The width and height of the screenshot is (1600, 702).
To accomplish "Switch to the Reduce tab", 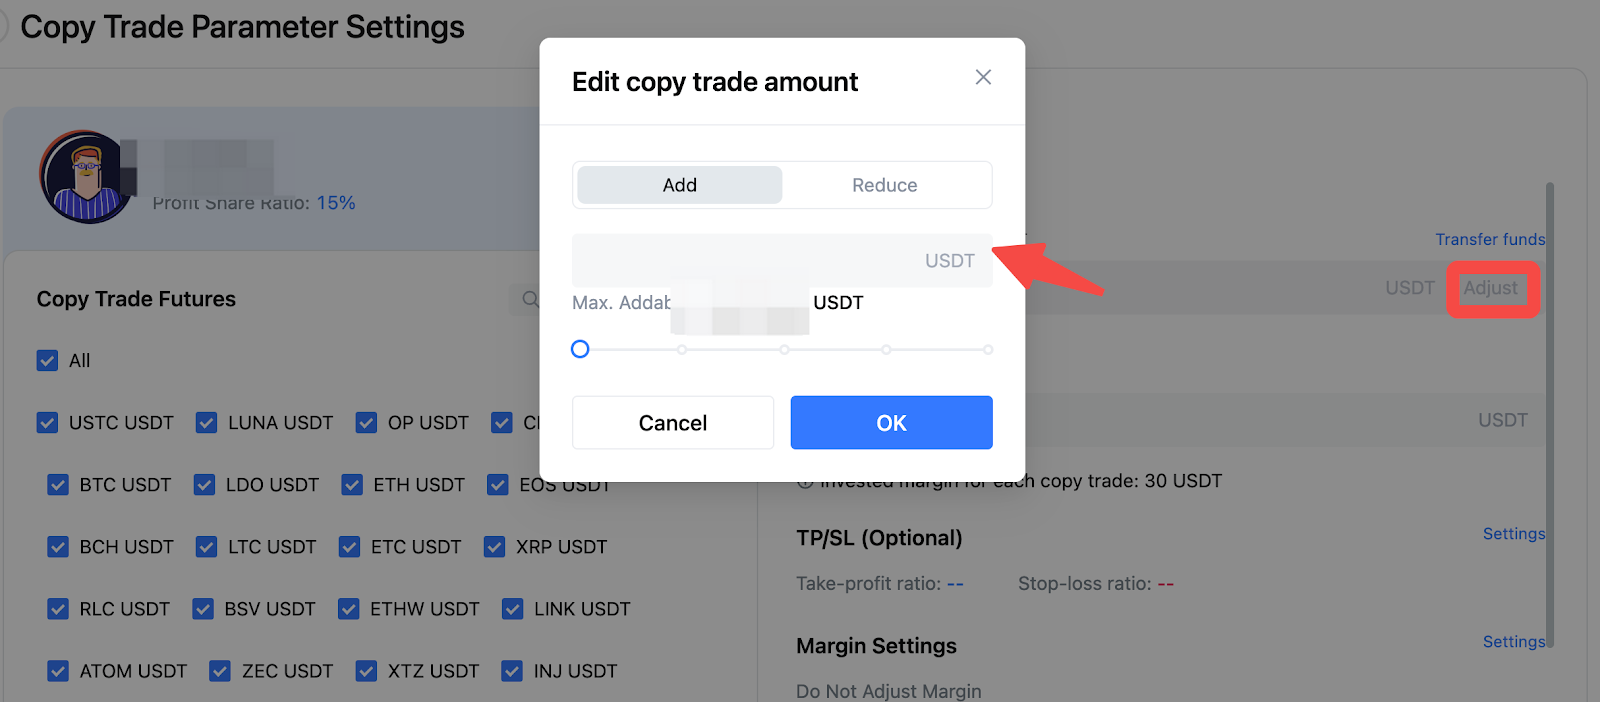I will (x=884, y=185).
